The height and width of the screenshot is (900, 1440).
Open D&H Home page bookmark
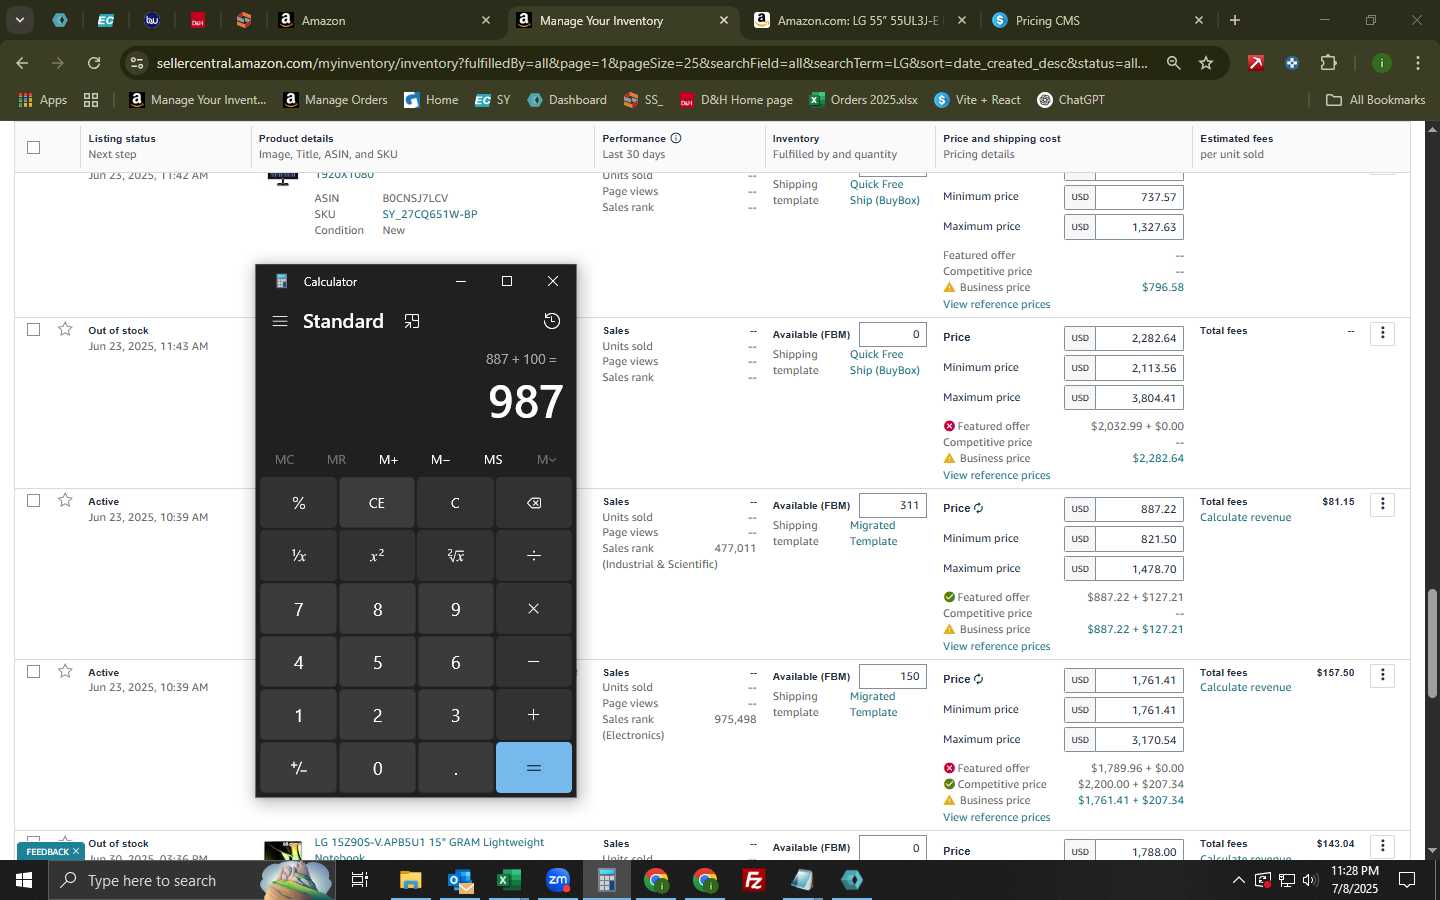click(x=736, y=100)
